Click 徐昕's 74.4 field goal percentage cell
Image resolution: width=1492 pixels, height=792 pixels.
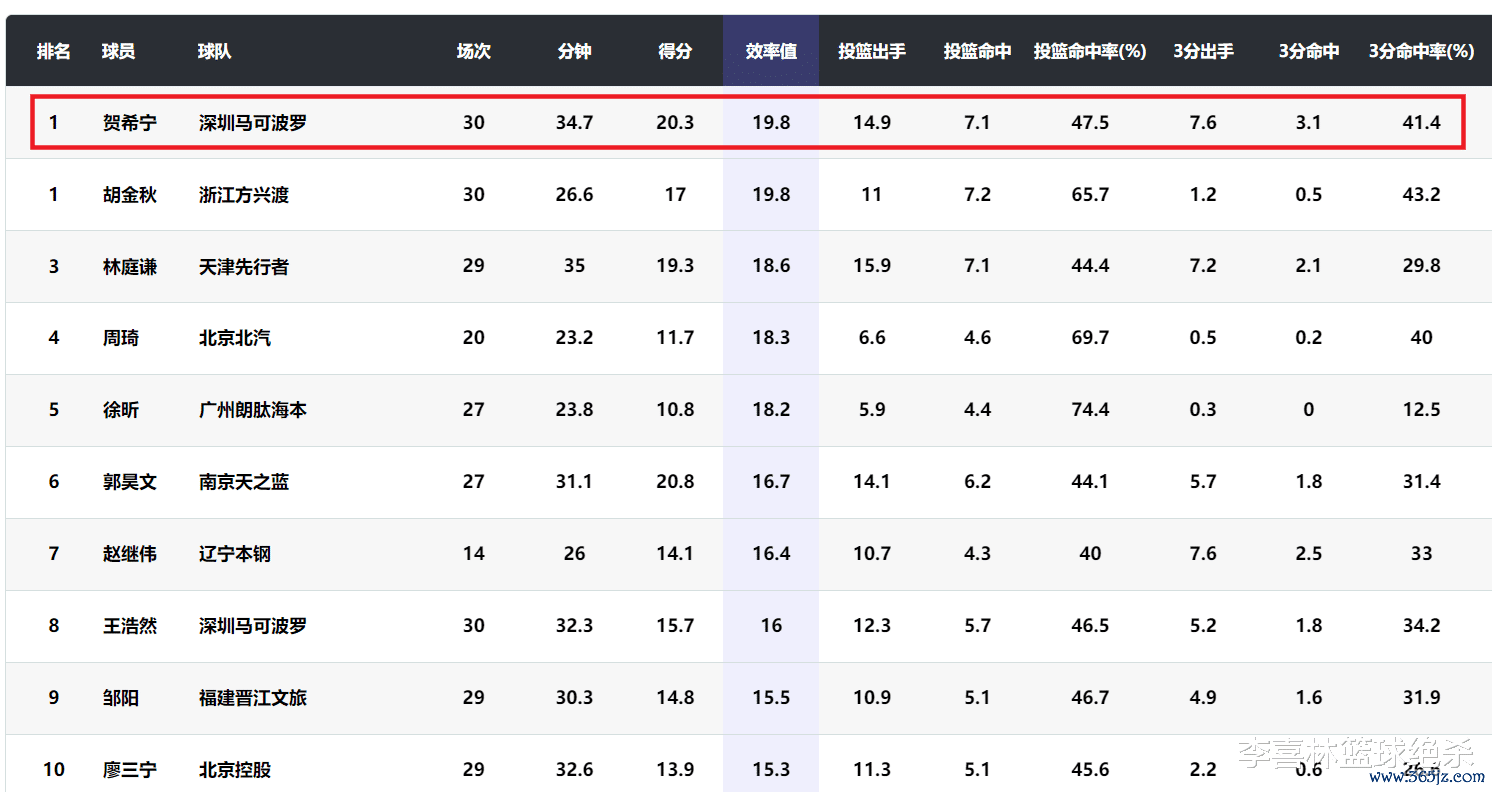click(x=1090, y=410)
